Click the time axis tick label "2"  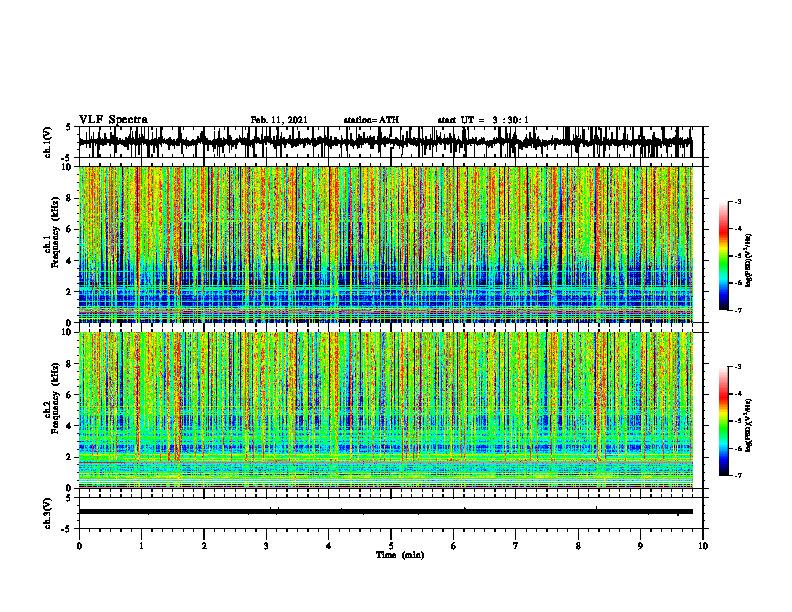(x=204, y=546)
